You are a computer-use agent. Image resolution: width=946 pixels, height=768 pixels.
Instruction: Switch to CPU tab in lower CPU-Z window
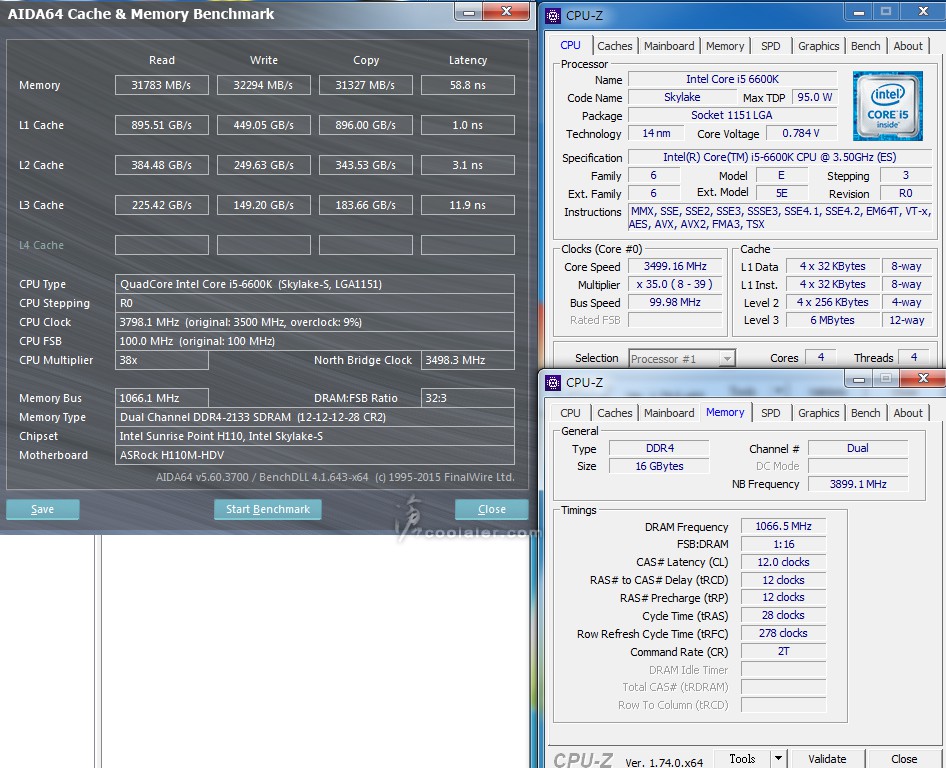(570, 413)
